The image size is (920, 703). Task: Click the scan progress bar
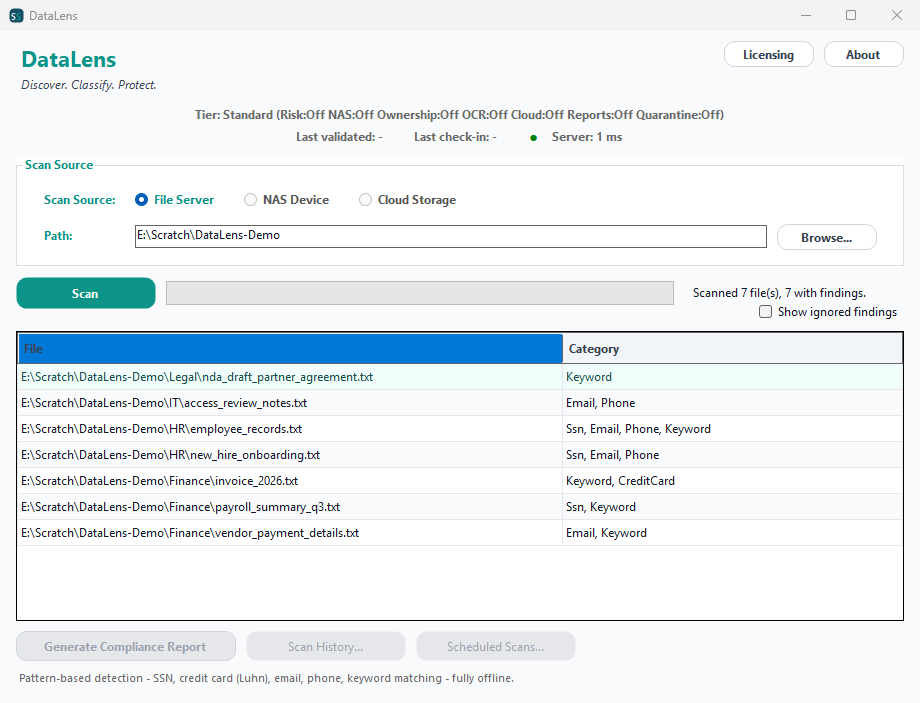tap(420, 293)
